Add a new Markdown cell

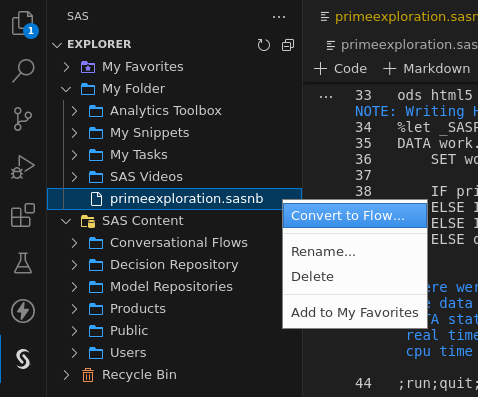[427, 69]
